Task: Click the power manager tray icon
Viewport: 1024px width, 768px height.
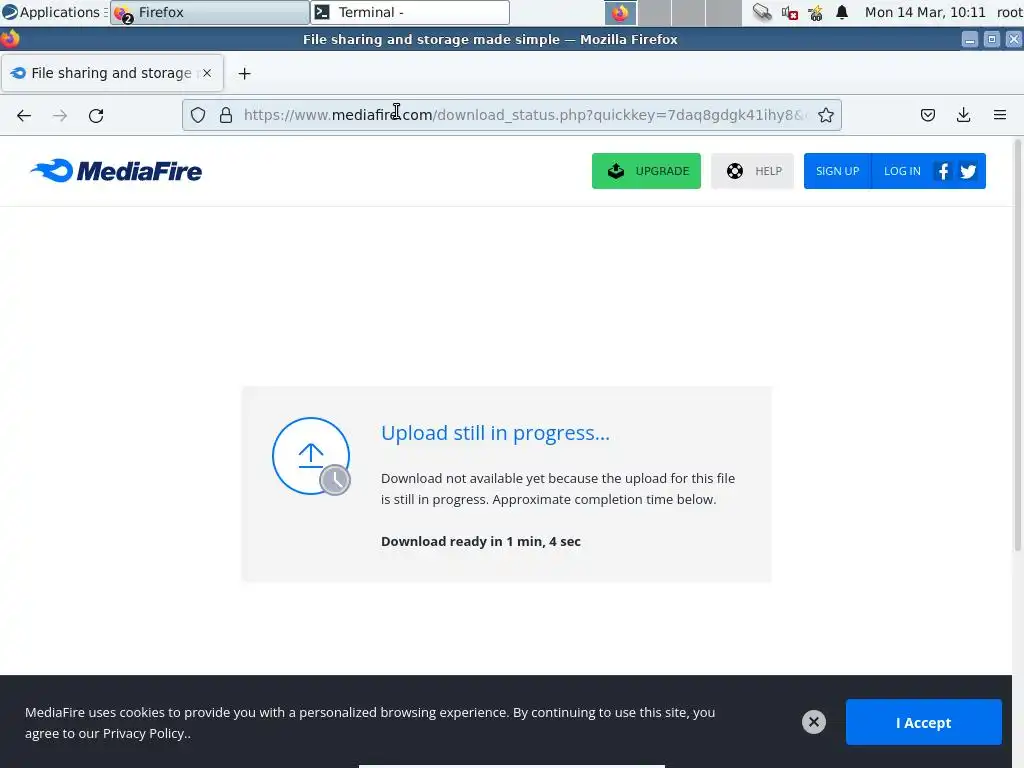Action: point(815,12)
